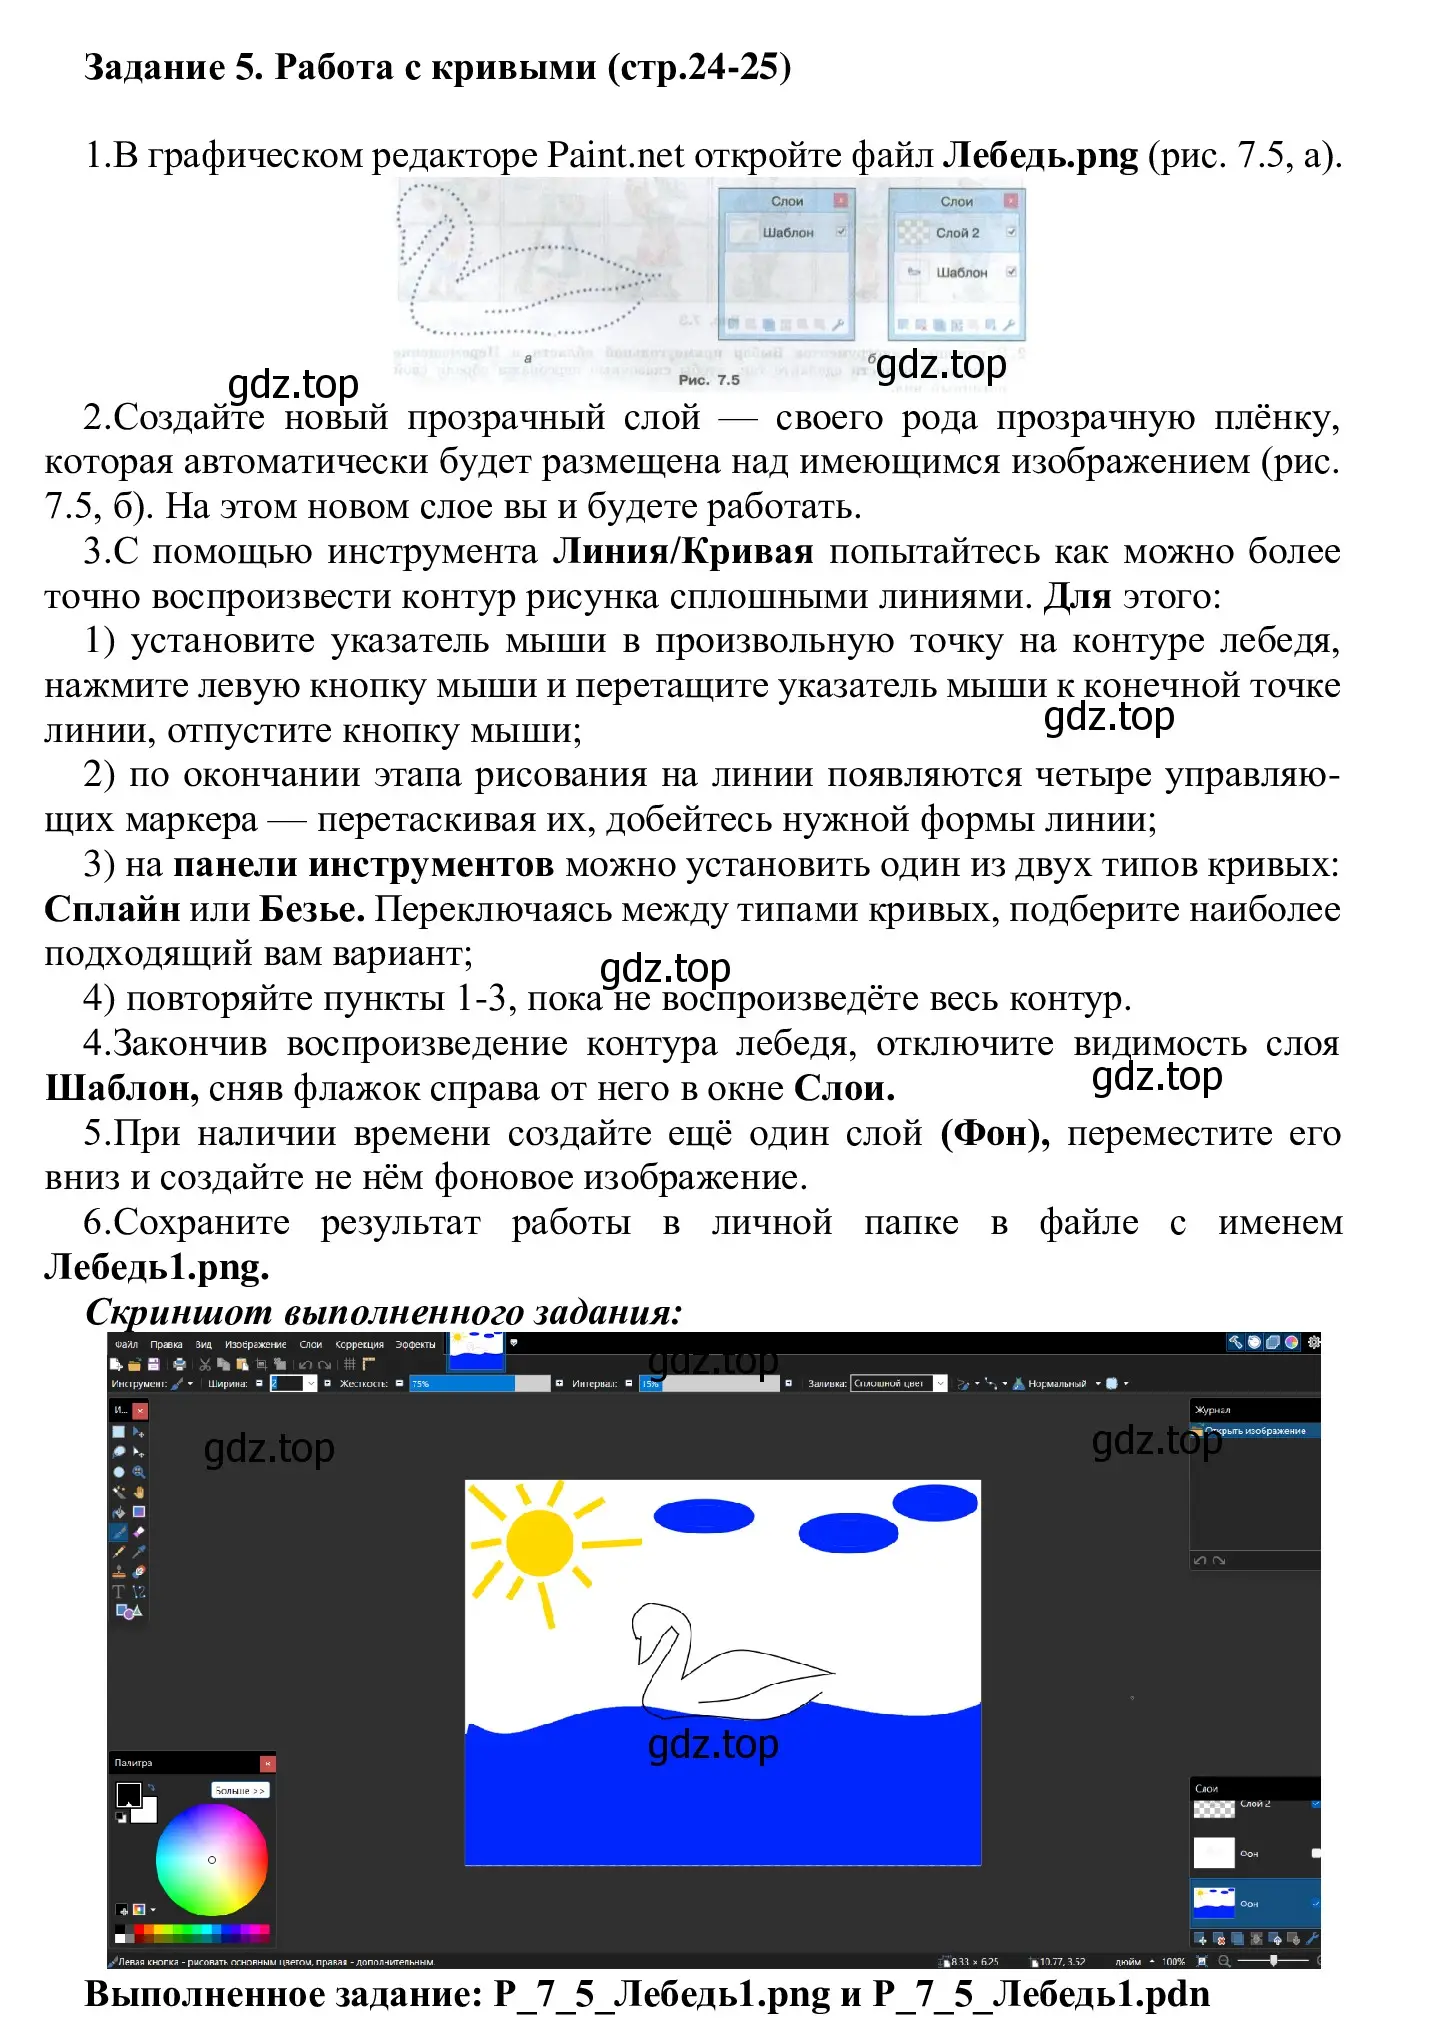Open the Вид menu
1436x2037 pixels.
[204, 1344]
